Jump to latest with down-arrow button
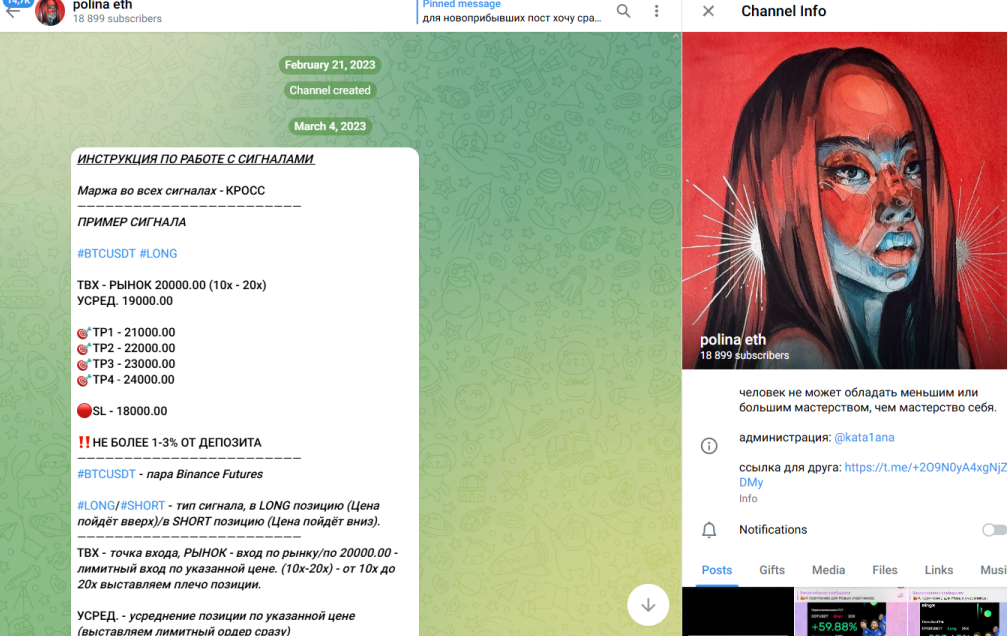The height and width of the screenshot is (636, 1007). tap(648, 605)
